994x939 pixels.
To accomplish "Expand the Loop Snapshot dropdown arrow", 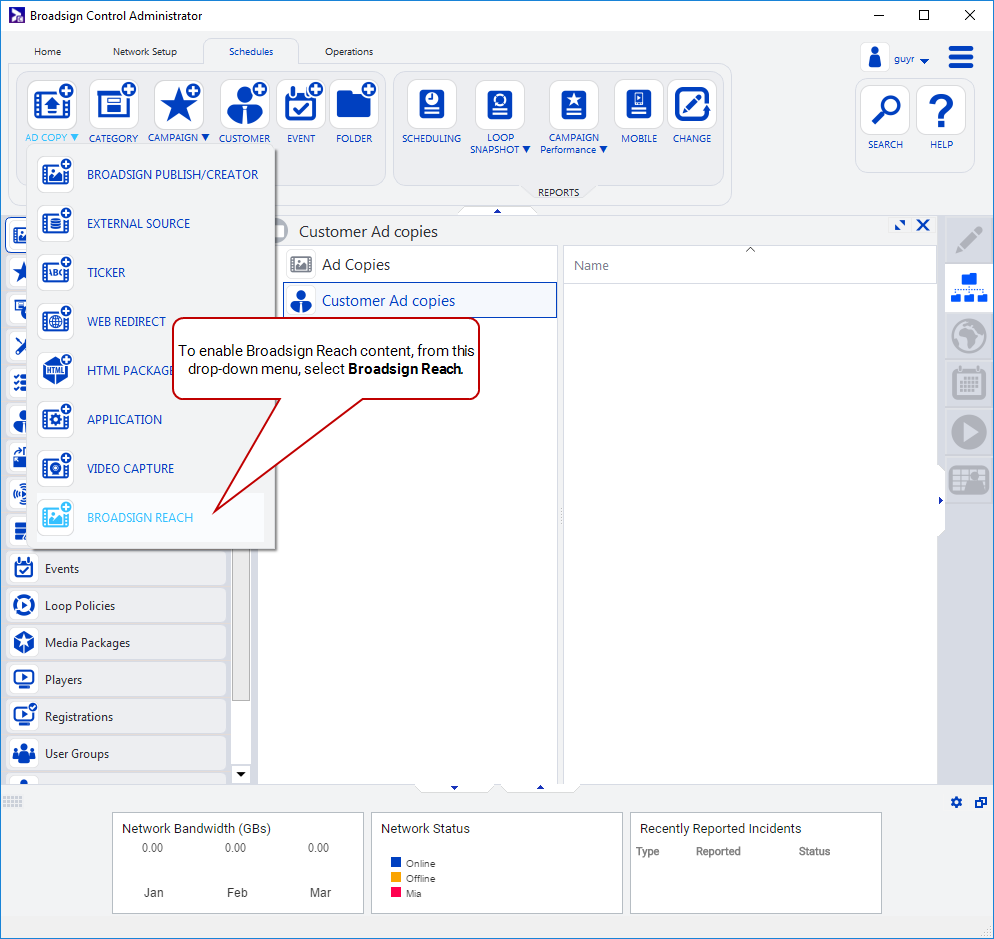I will pos(526,150).
